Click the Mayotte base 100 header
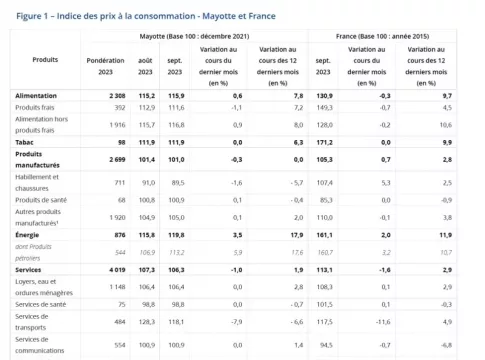 pyautogui.click(x=194, y=36)
